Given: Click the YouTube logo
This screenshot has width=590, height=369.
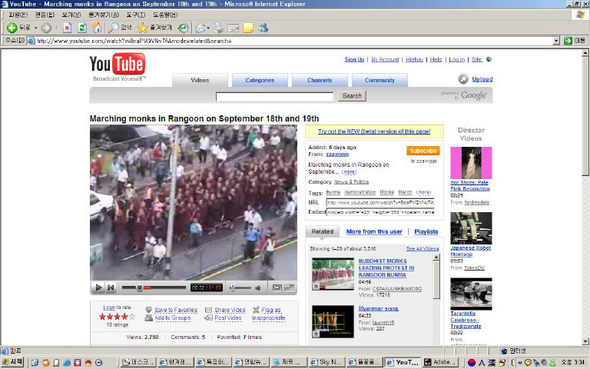Looking at the screenshot, I should click(x=117, y=64).
